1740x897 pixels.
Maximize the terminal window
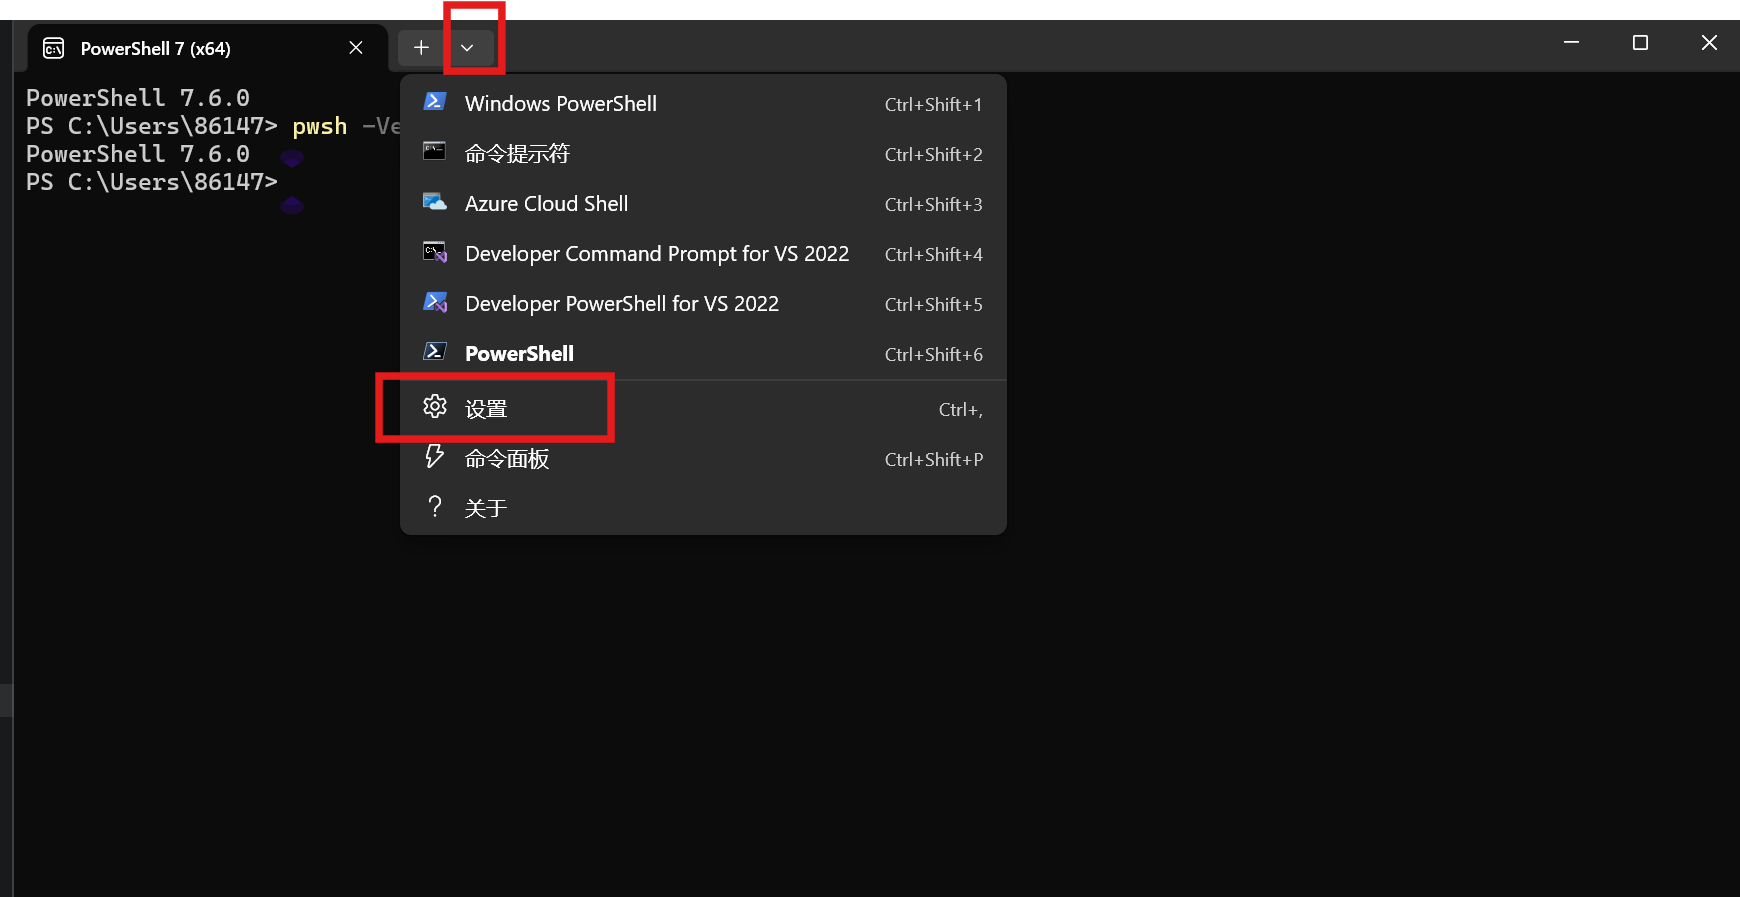1640,42
